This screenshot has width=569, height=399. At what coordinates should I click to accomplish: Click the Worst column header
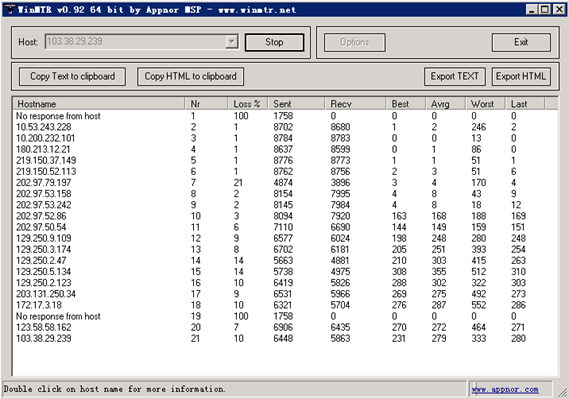coord(485,104)
